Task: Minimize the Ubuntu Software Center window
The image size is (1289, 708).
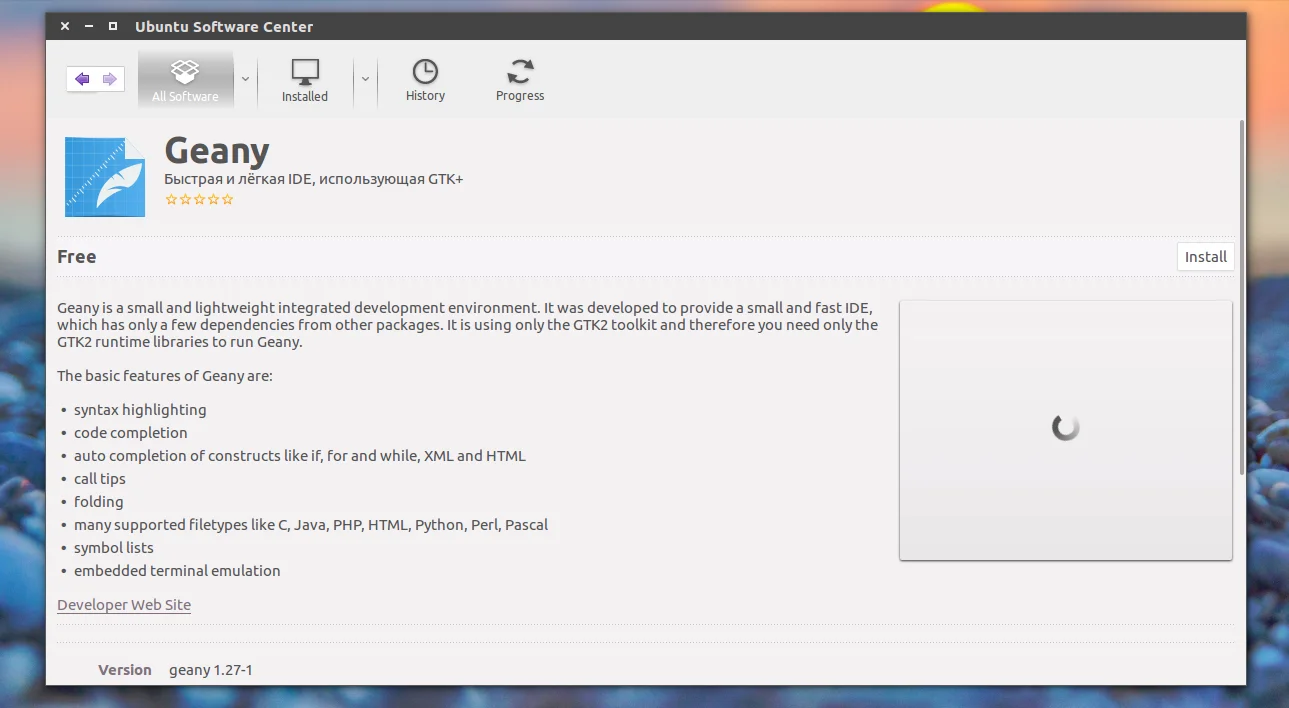Action: (x=89, y=27)
